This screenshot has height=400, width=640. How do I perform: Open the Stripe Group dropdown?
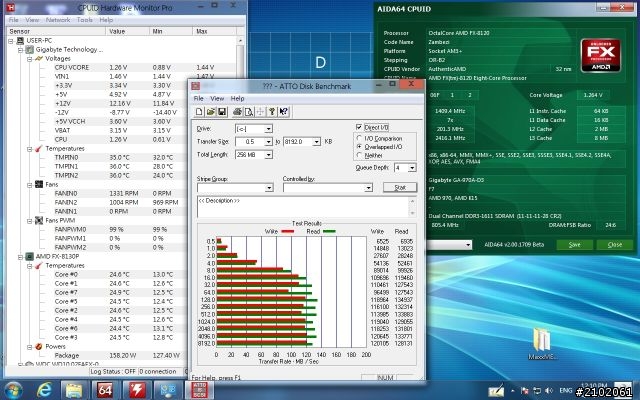click(269, 188)
